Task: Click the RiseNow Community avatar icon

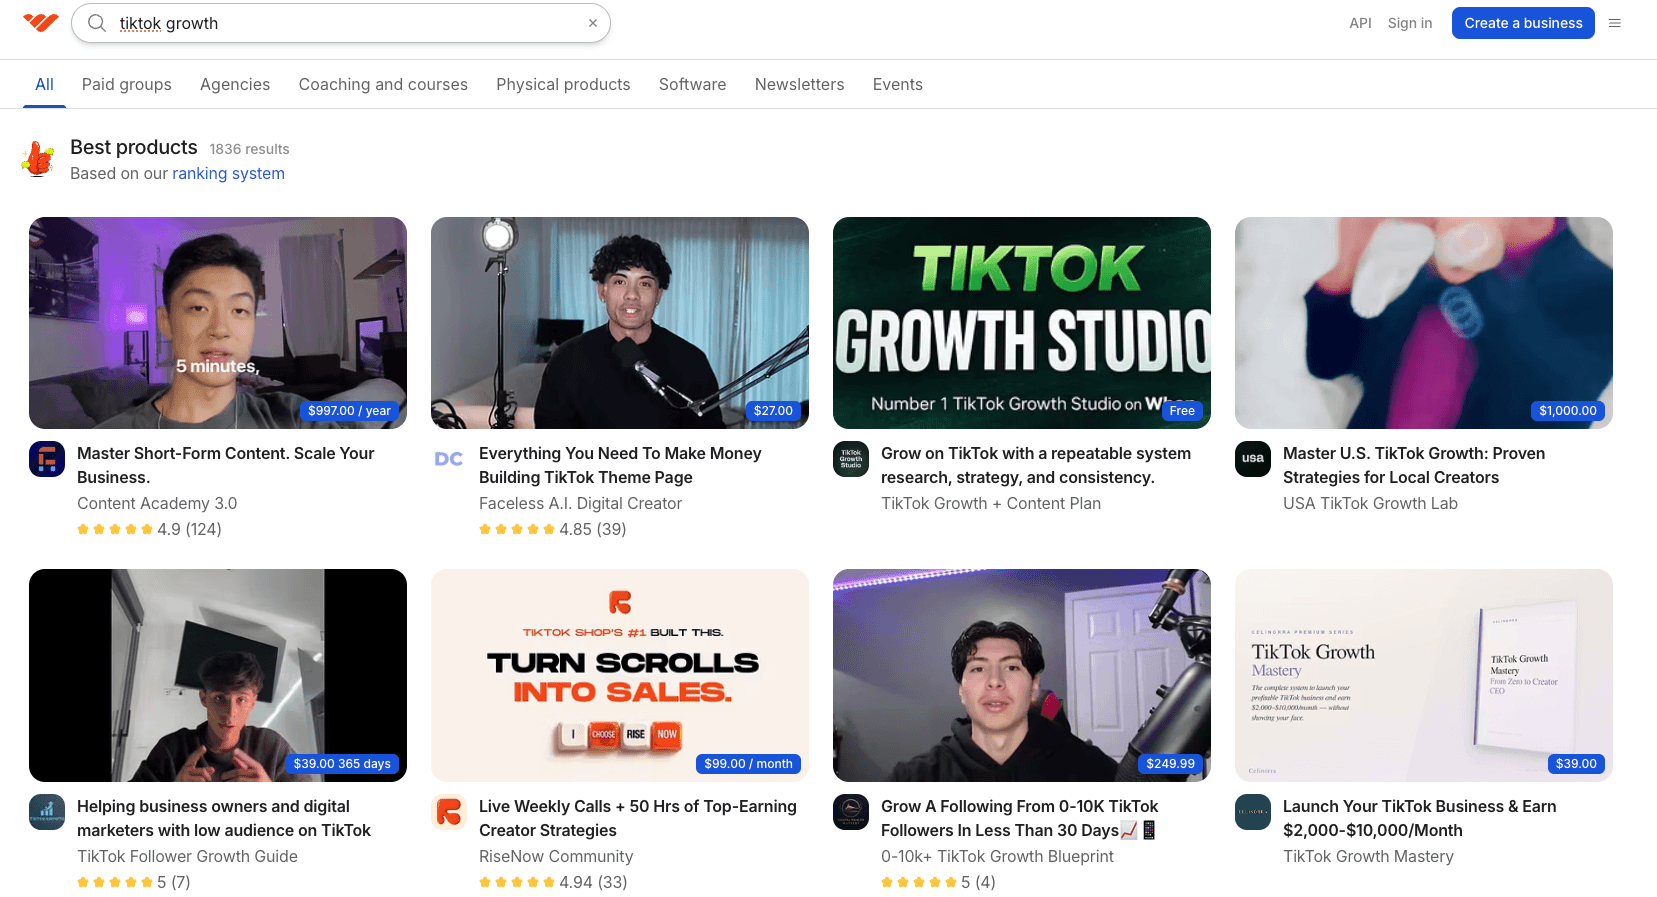Action: pyautogui.click(x=449, y=812)
